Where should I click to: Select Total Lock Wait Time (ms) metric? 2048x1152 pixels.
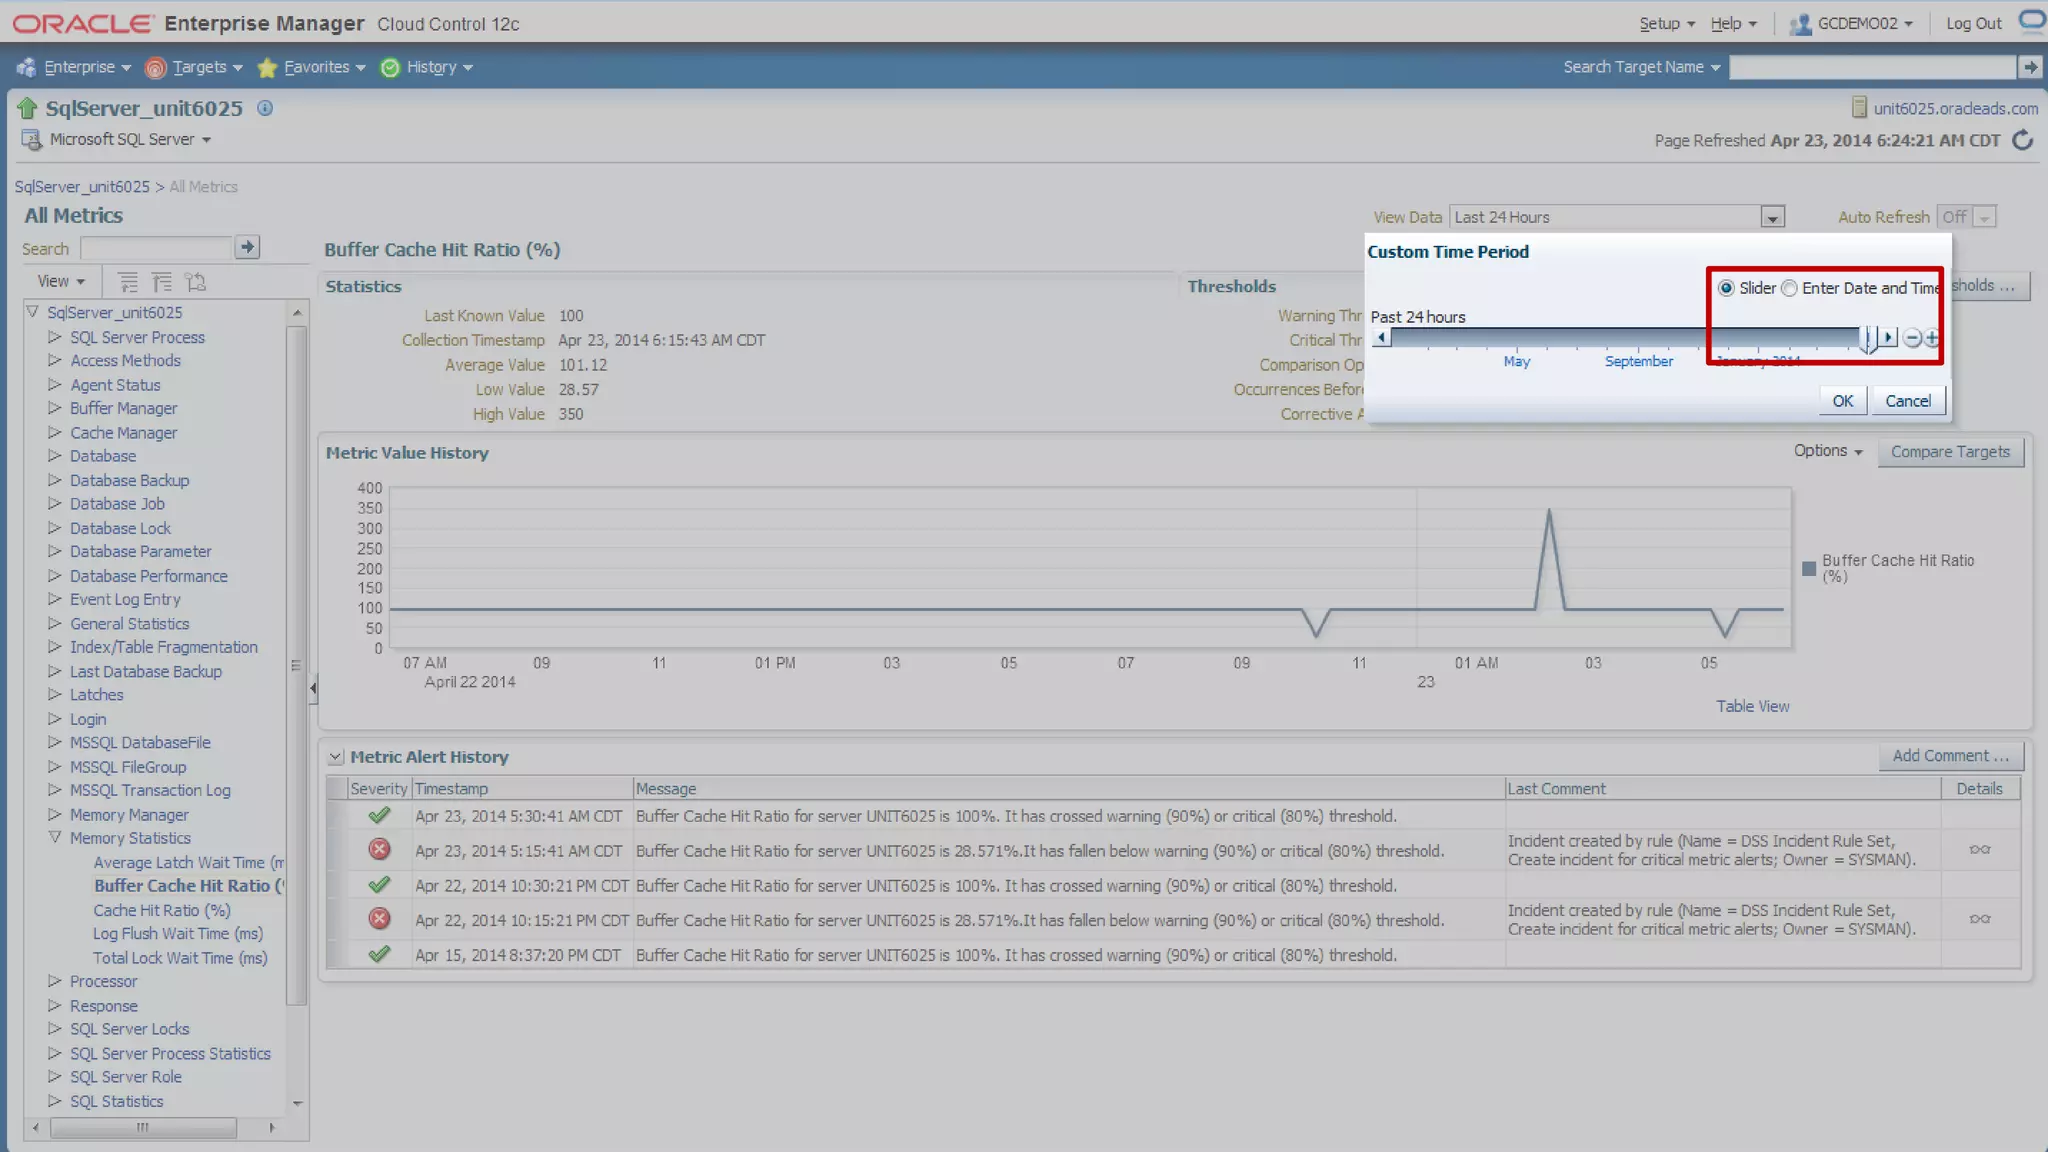click(180, 957)
